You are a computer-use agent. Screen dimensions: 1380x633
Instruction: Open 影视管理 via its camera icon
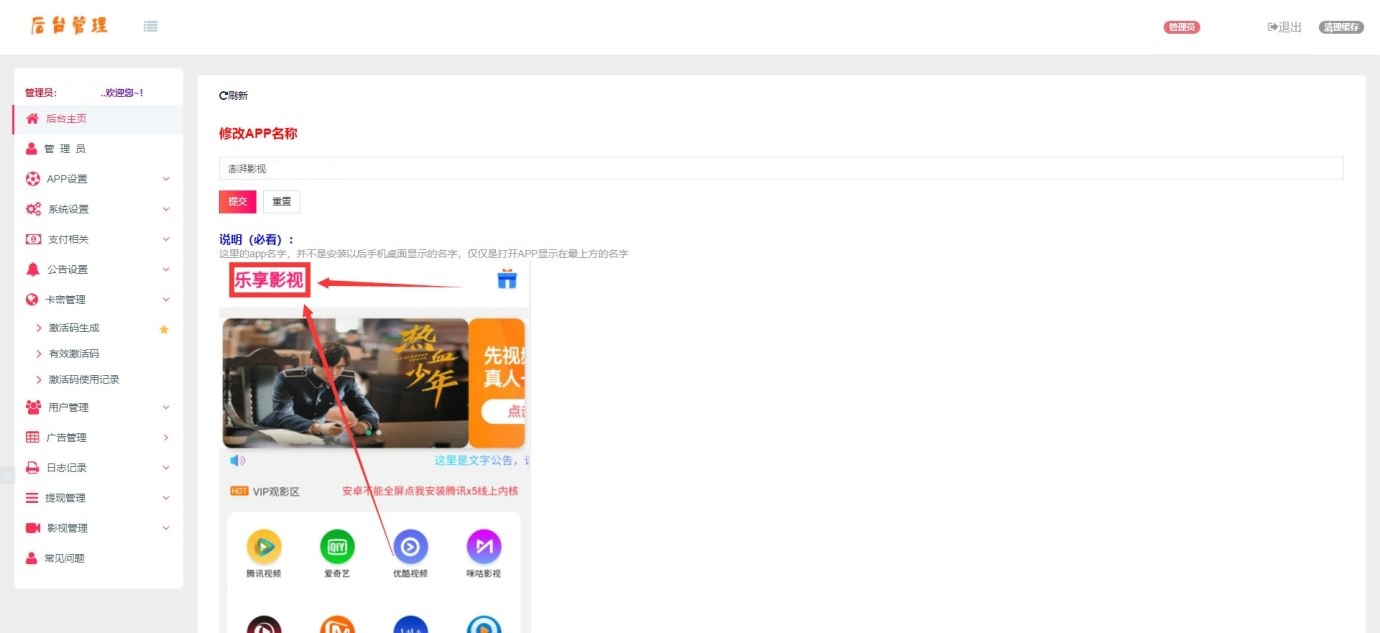33,528
